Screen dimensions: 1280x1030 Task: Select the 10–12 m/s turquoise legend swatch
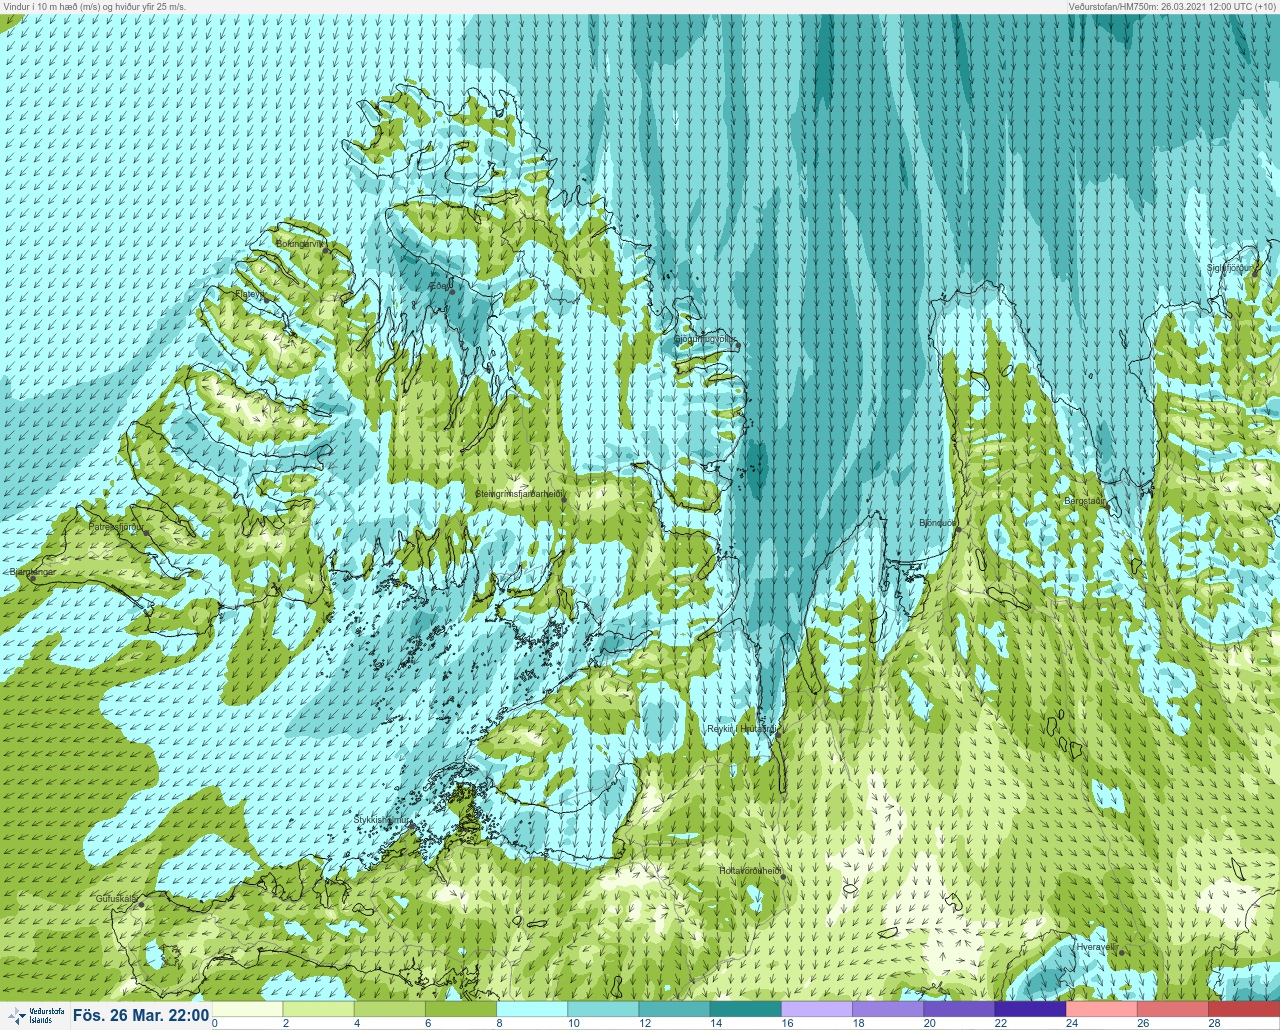(603, 1009)
